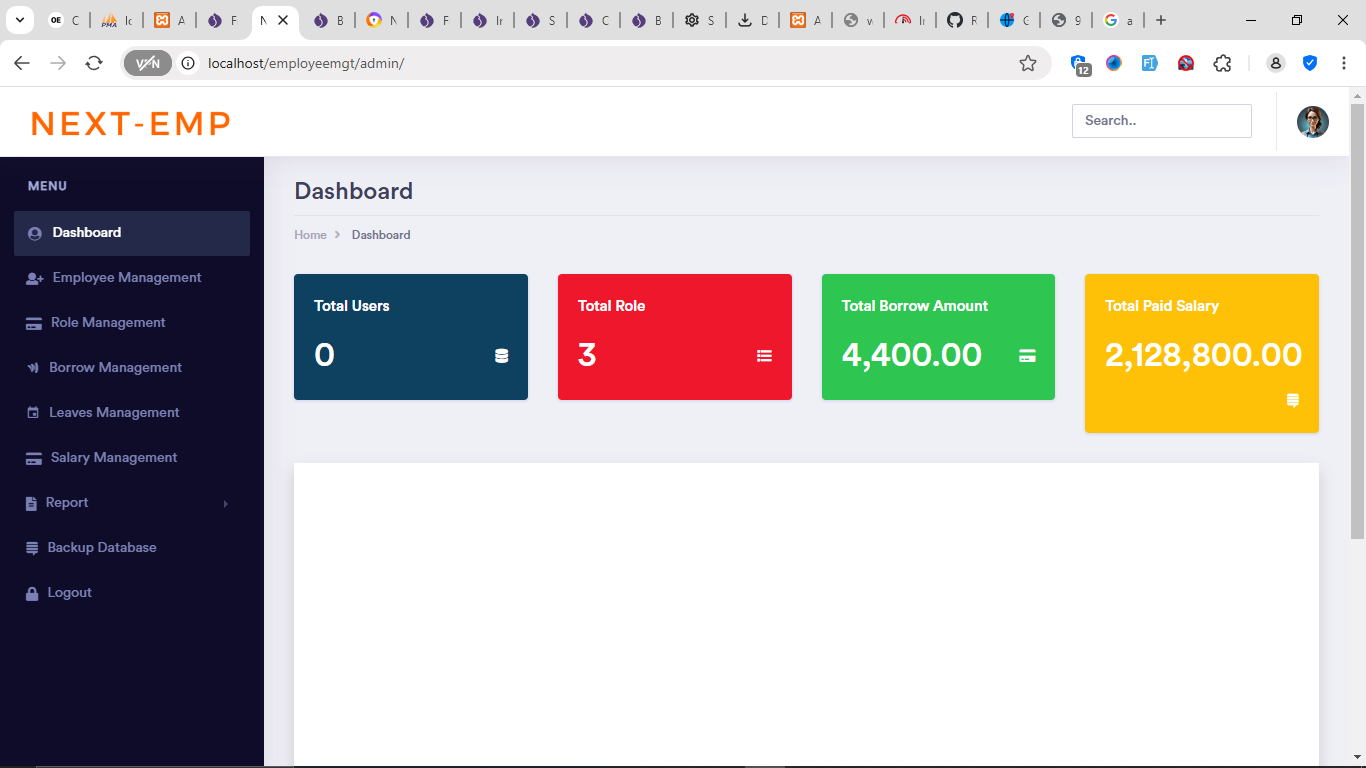Open Role Management from the sidebar
1366x768 pixels.
point(108,323)
